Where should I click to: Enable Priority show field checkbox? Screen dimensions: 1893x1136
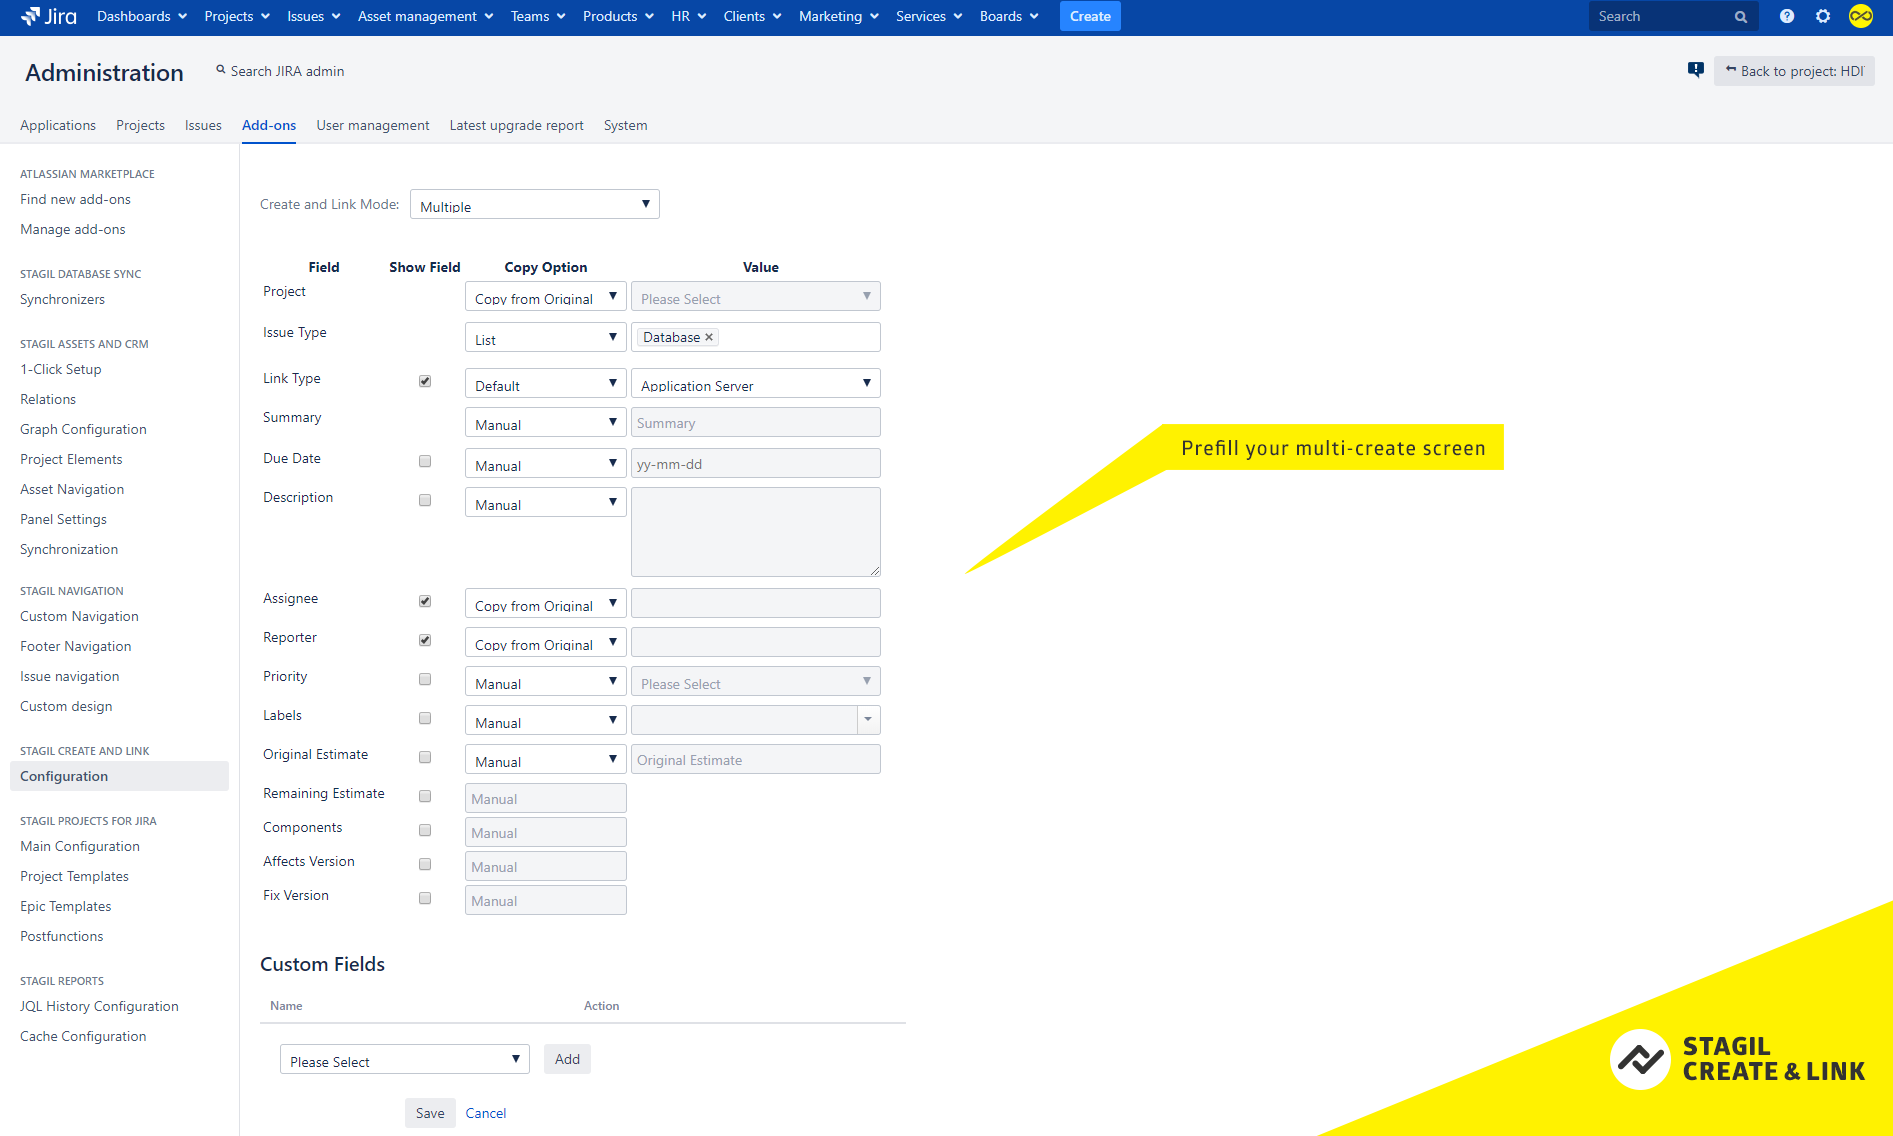coord(425,679)
